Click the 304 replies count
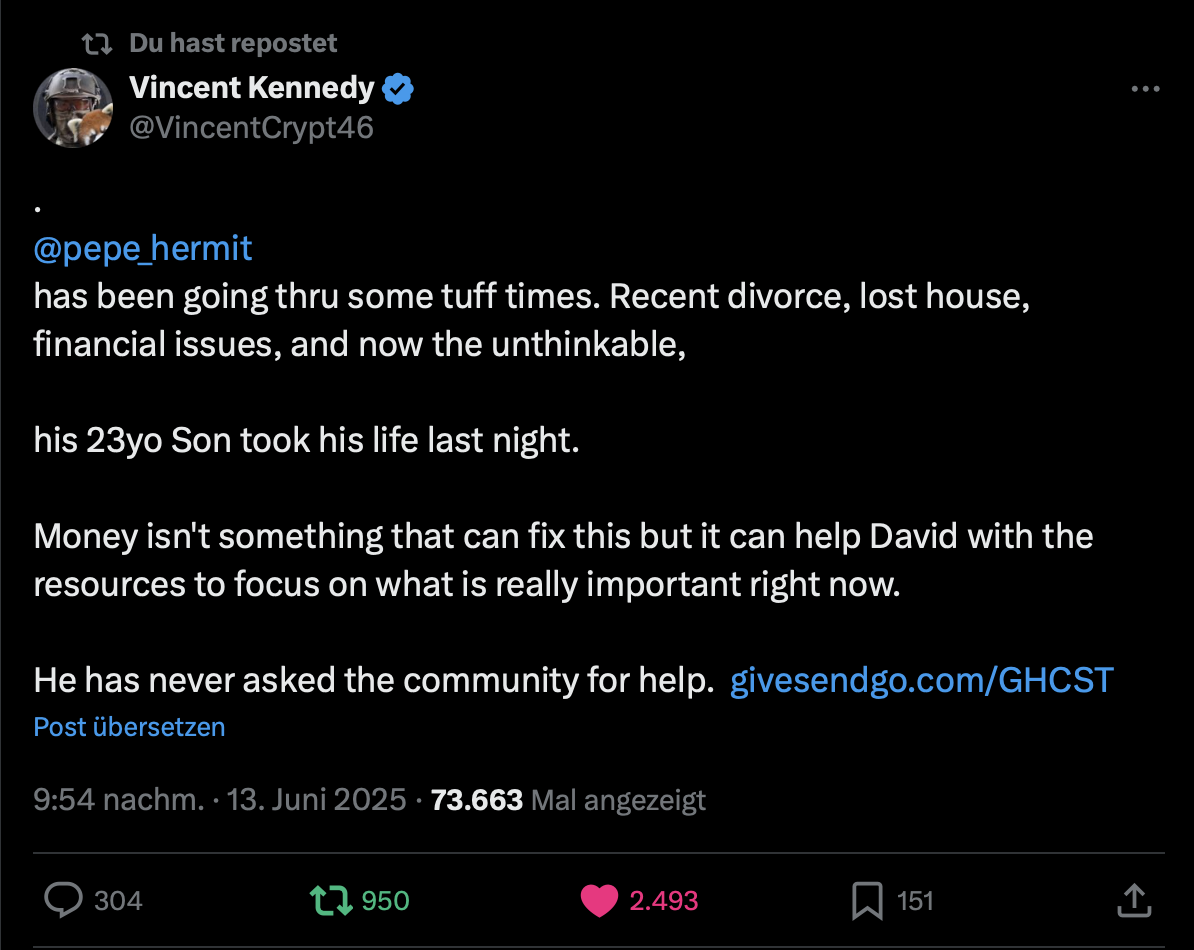1194x950 pixels. tap(118, 901)
